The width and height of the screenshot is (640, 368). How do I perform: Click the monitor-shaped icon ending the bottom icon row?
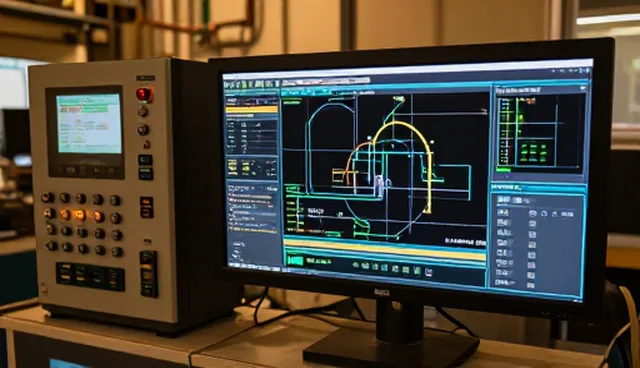(428, 273)
